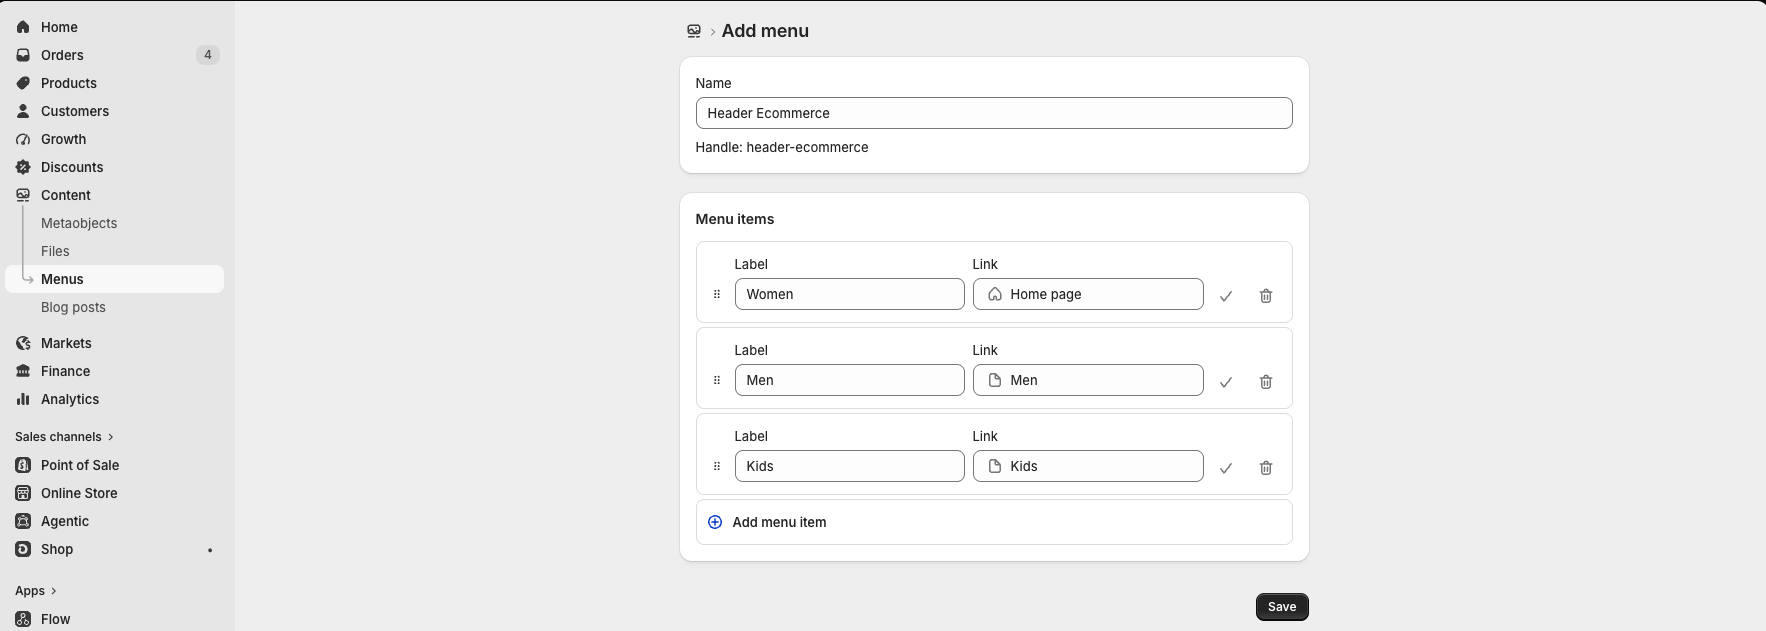The width and height of the screenshot is (1766, 631).
Task: Grab the drag handle of Kids row
Action: coord(717,466)
